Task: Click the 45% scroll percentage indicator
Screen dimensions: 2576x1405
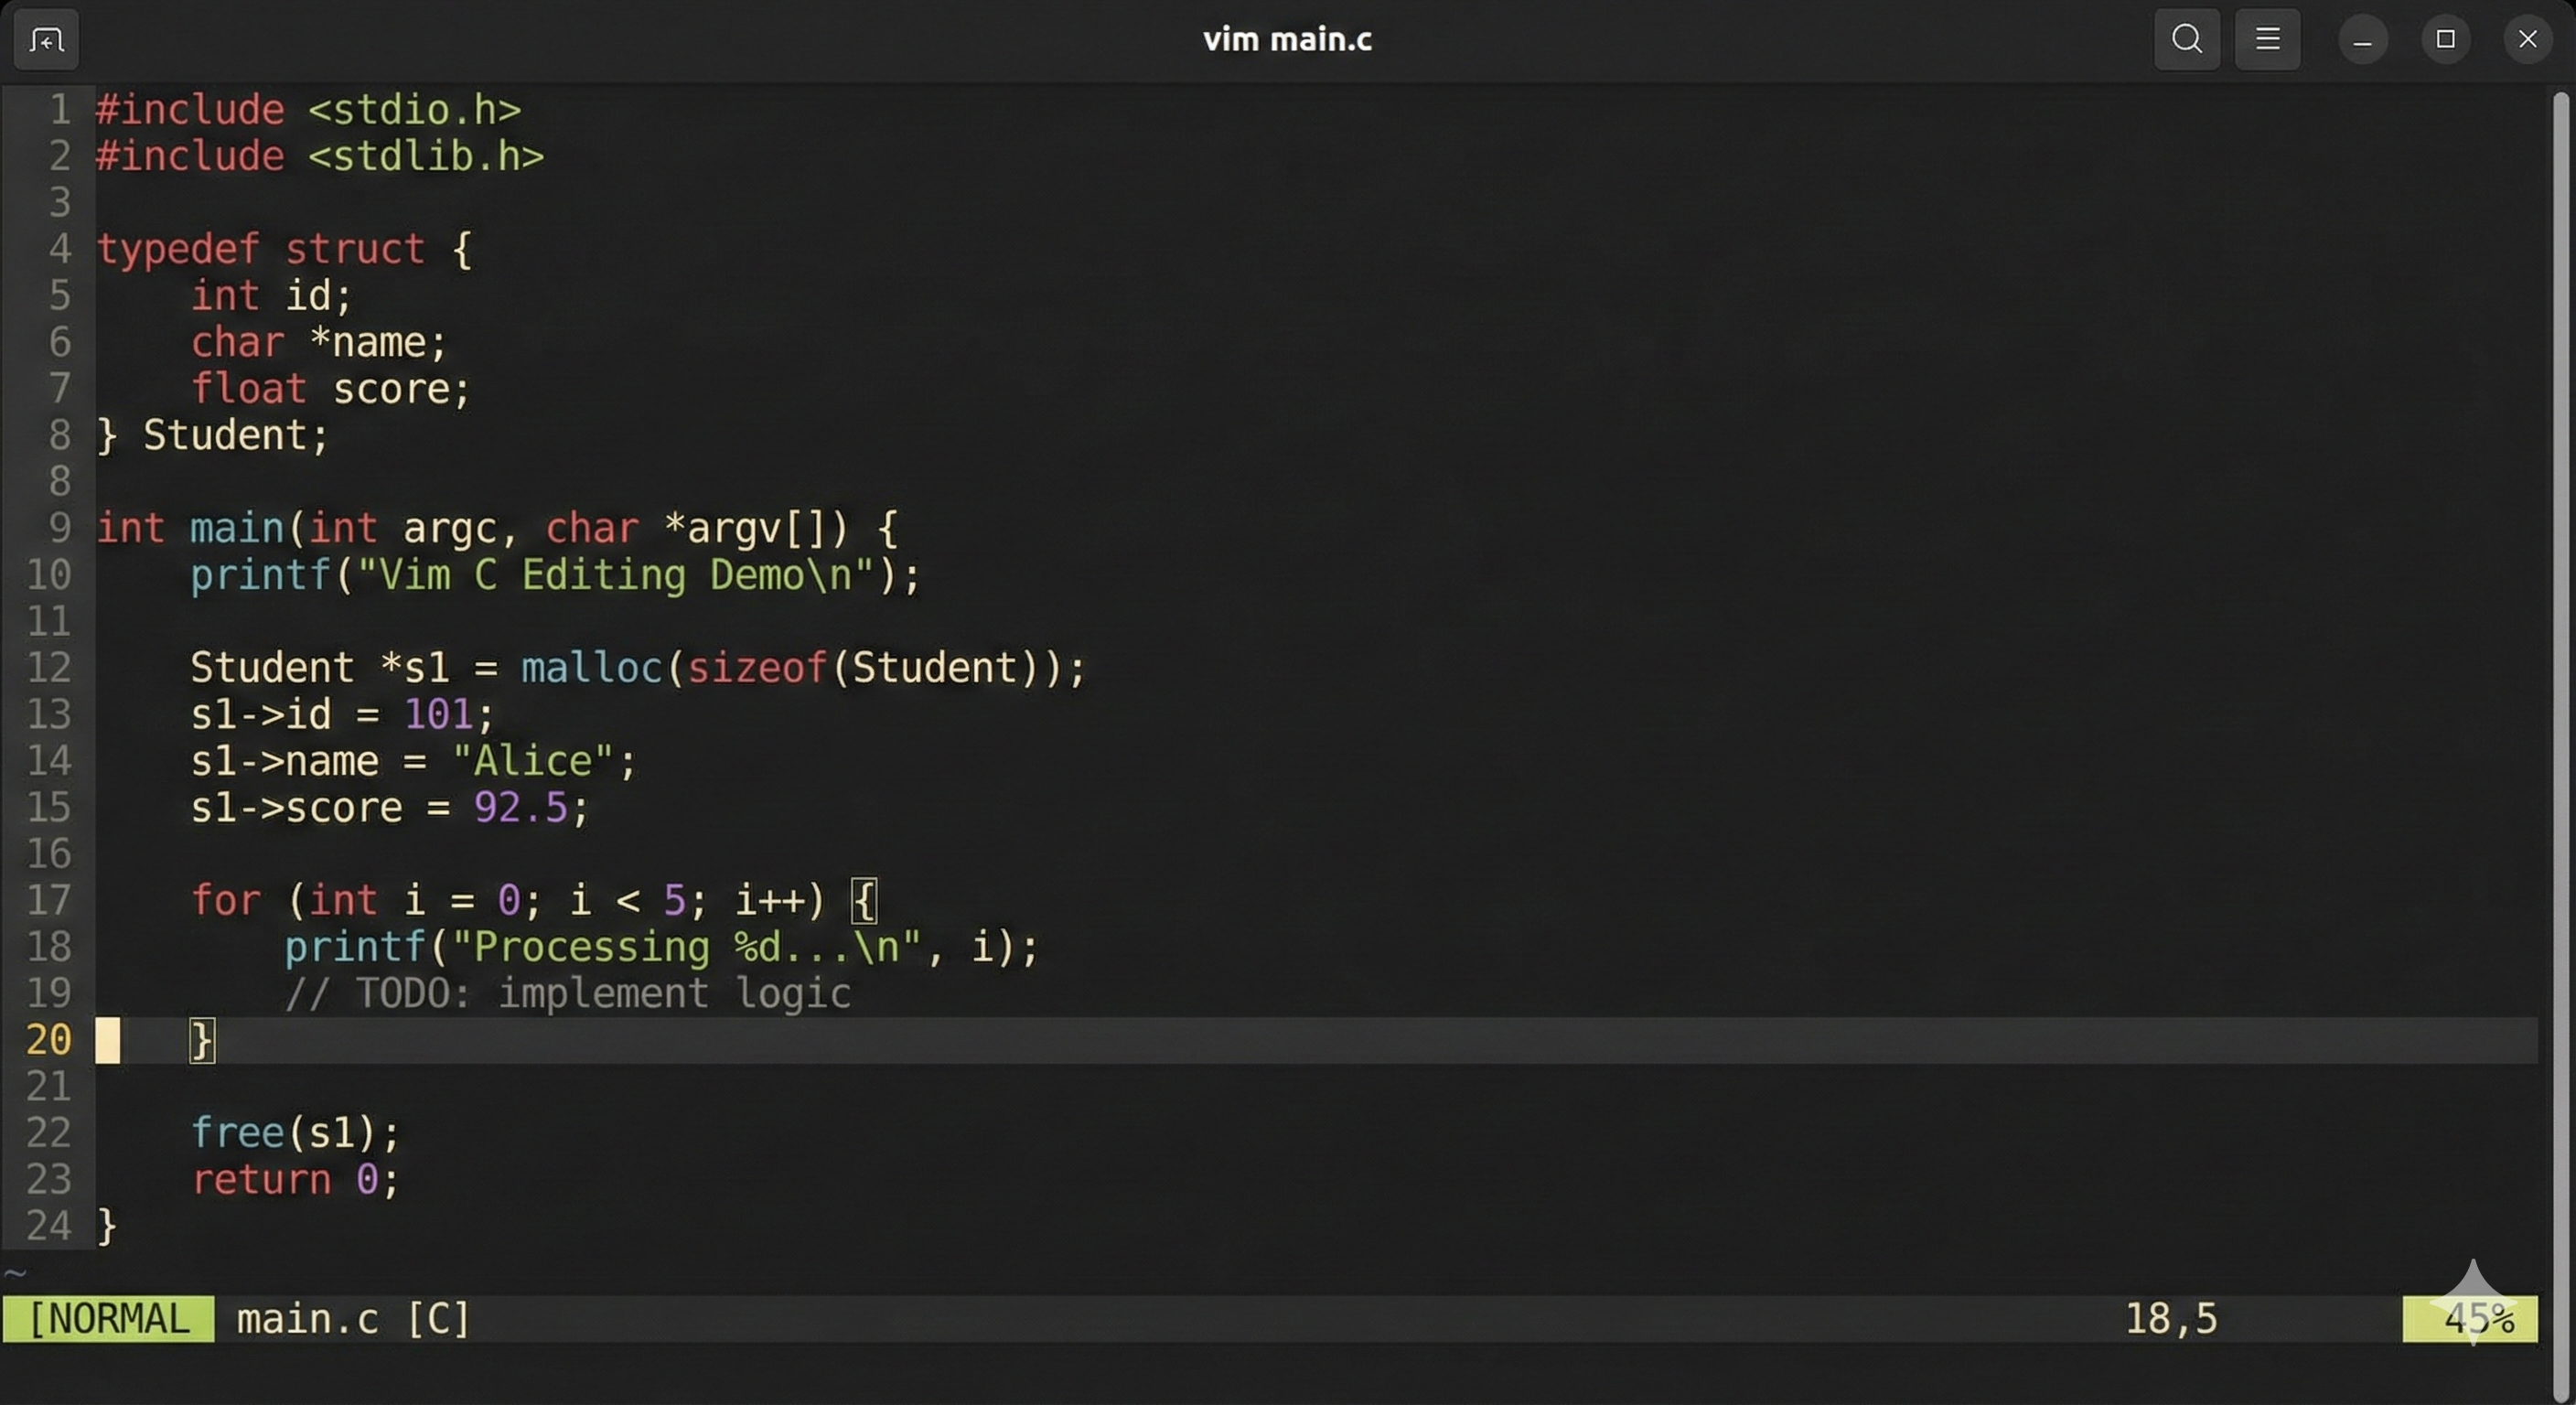Action: 2477,1318
